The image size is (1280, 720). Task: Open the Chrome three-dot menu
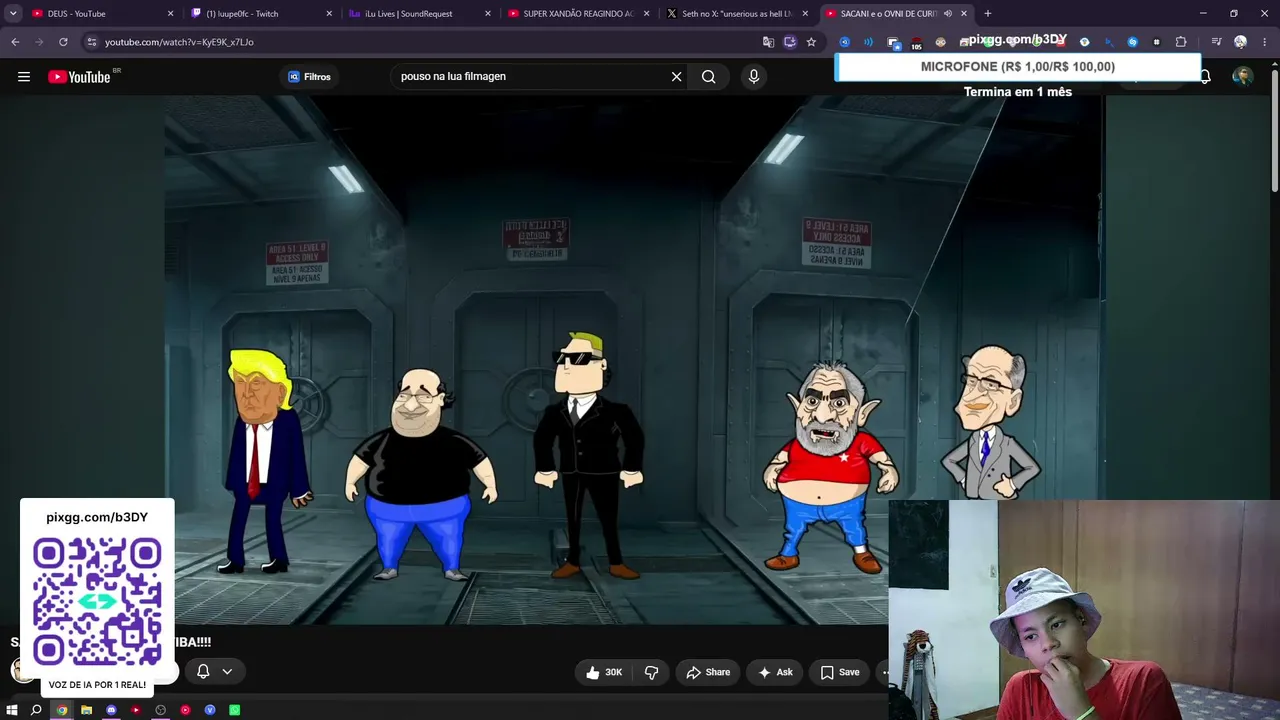click(x=1265, y=42)
